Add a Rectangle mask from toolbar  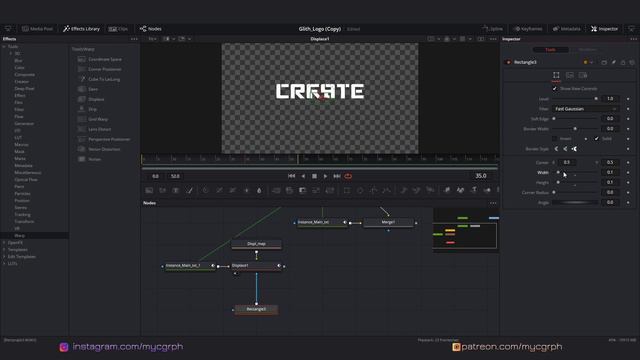tap(347, 190)
